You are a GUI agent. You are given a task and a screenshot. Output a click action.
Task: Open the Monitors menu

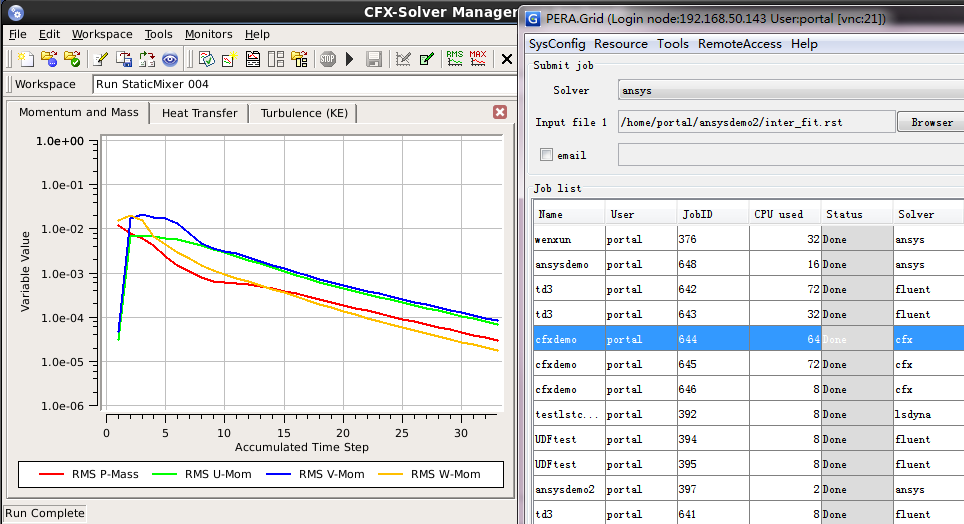click(x=208, y=34)
